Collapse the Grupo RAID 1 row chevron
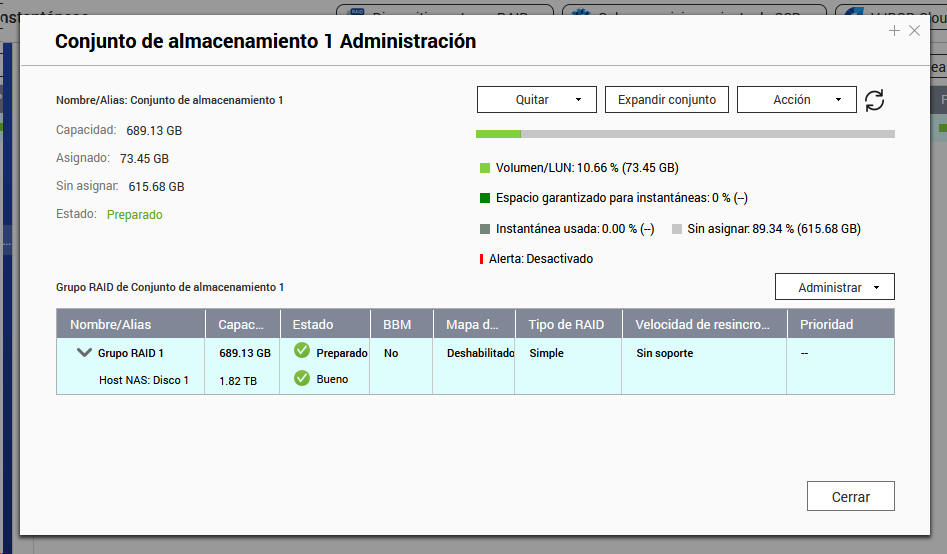Image resolution: width=947 pixels, height=554 pixels. click(84, 353)
